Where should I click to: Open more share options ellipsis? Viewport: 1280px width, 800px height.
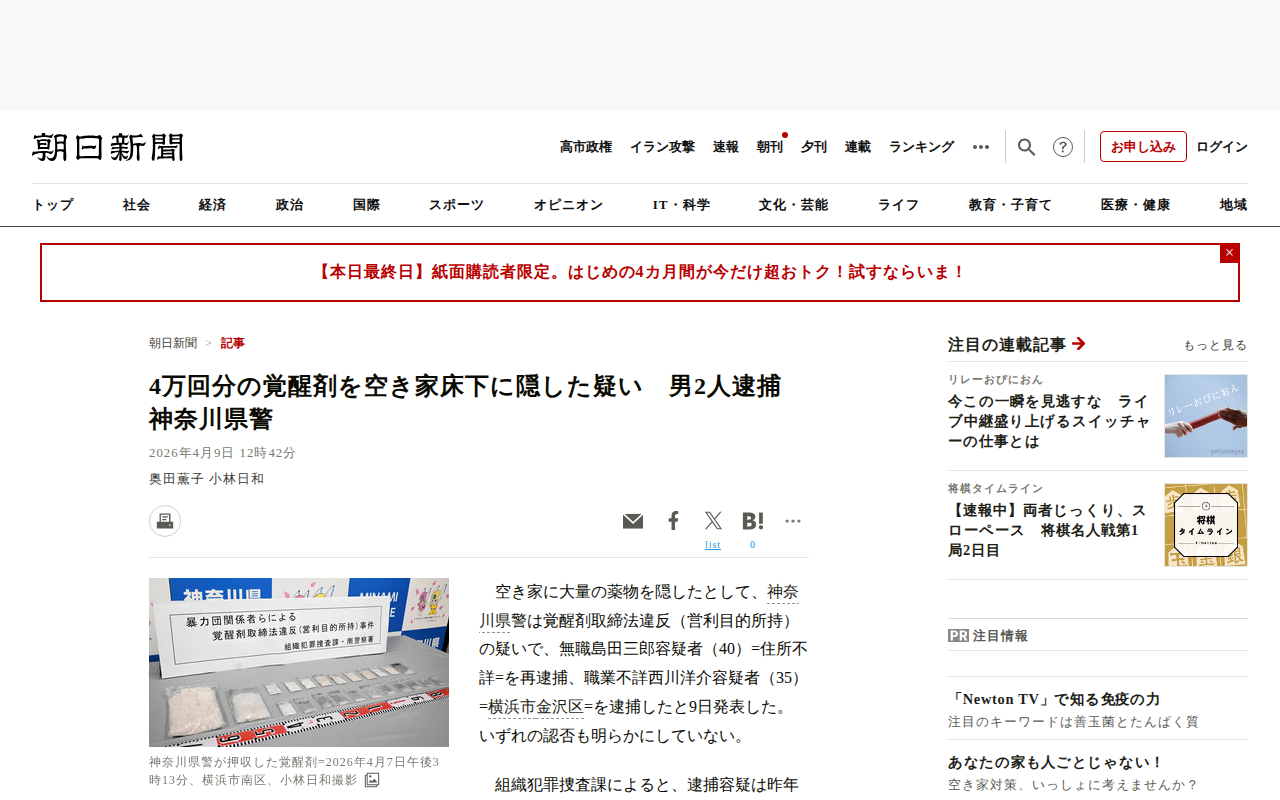793,521
